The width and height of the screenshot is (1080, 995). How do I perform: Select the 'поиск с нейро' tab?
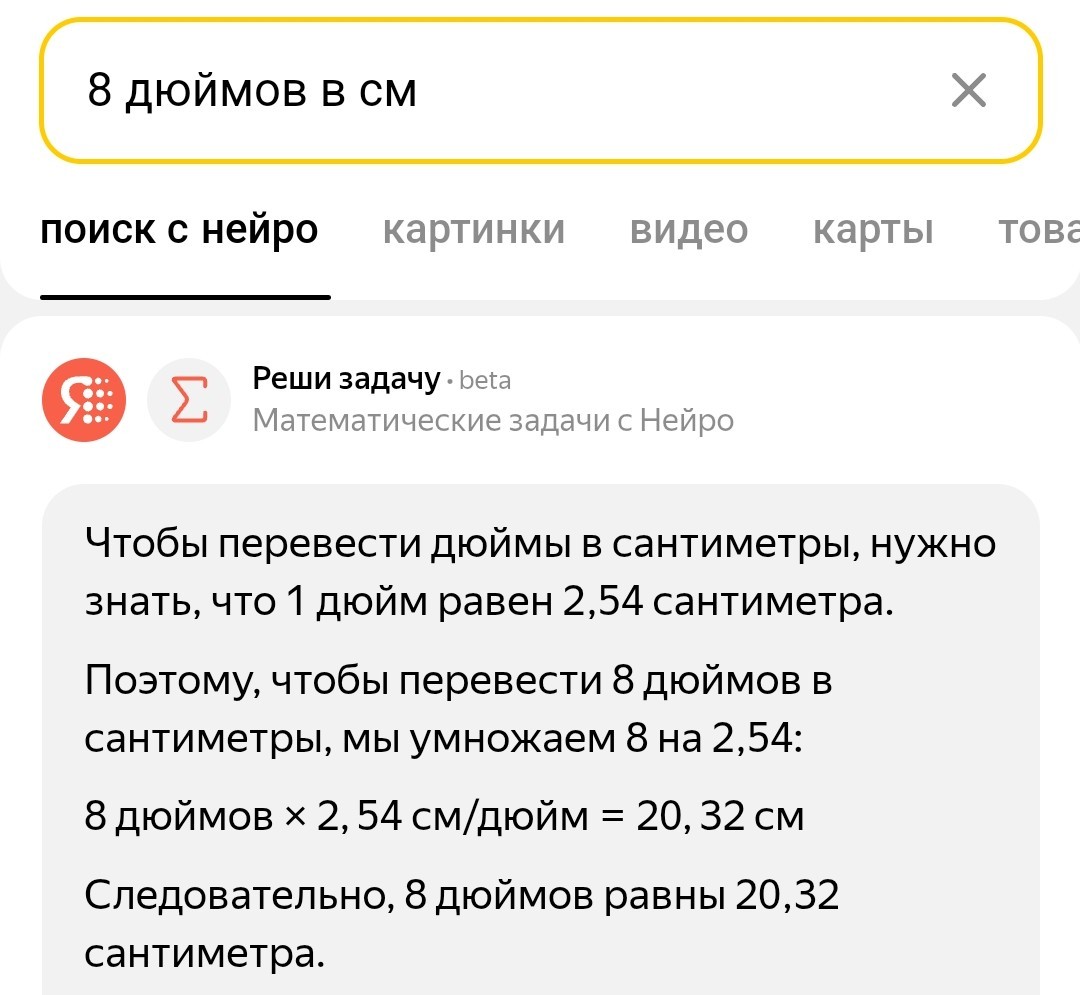pyautogui.click(x=179, y=229)
